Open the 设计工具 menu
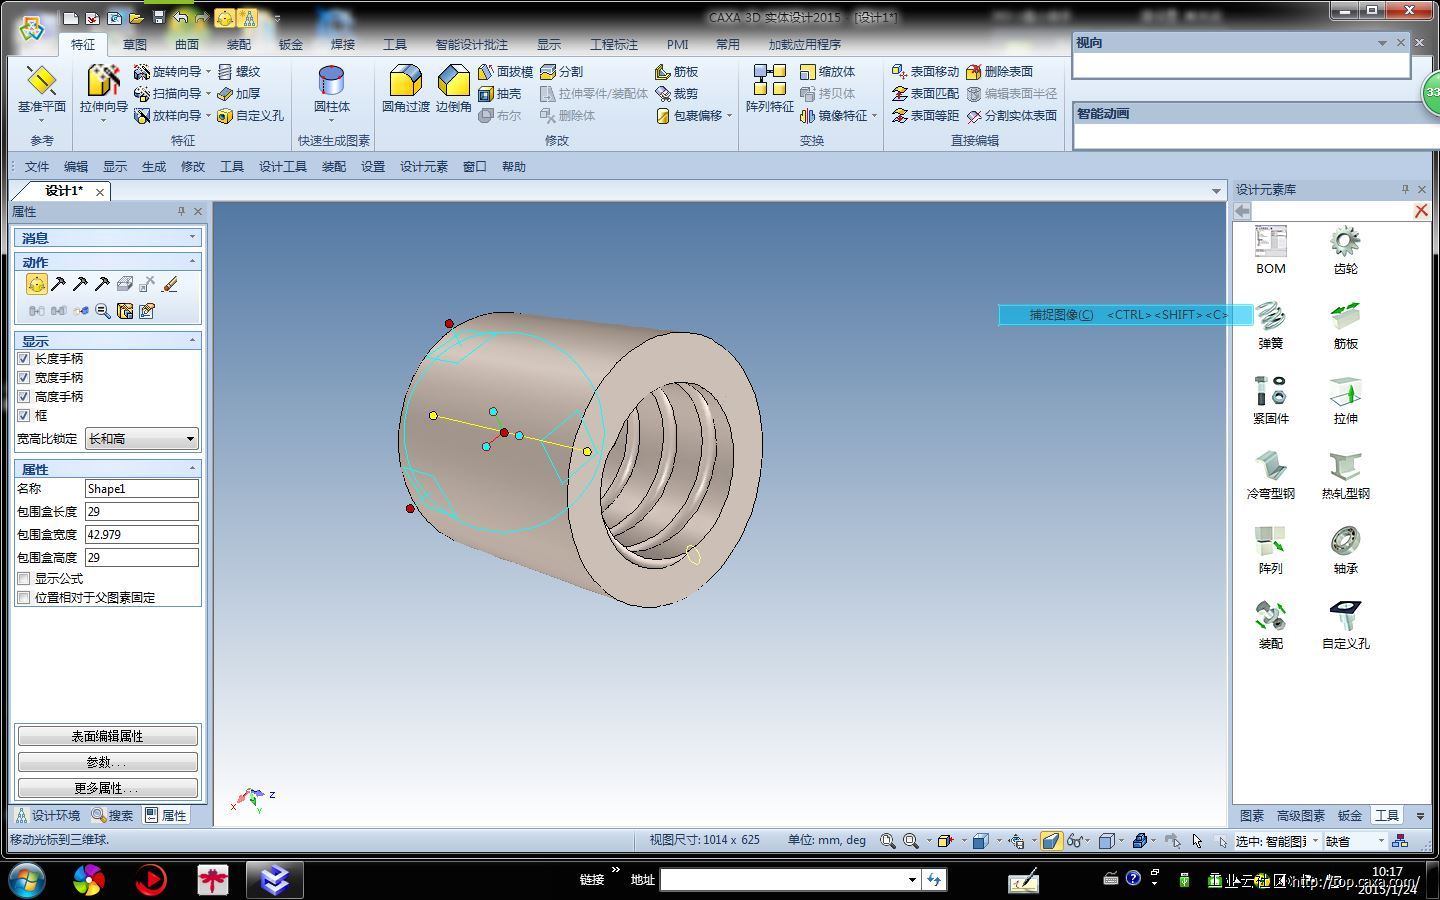Viewport: 1440px width, 900px height. tap(283, 167)
